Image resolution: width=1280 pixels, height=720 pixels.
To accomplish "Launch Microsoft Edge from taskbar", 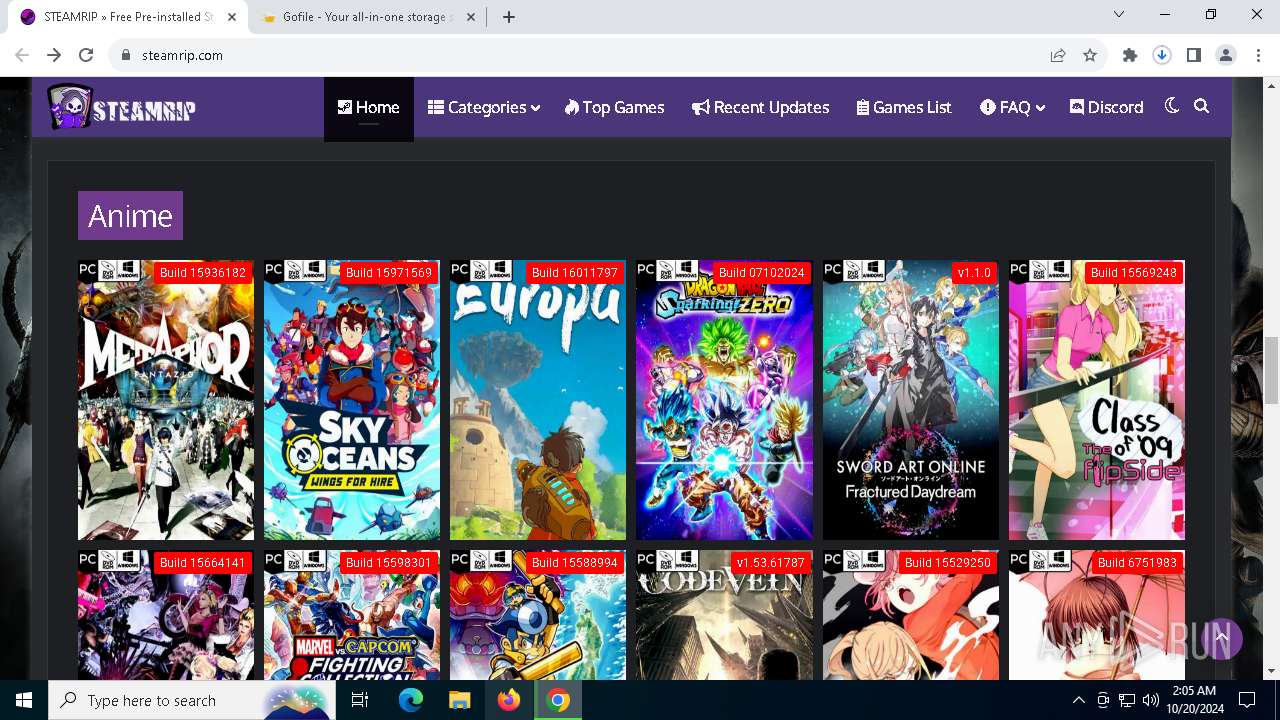I will tap(411, 700).
